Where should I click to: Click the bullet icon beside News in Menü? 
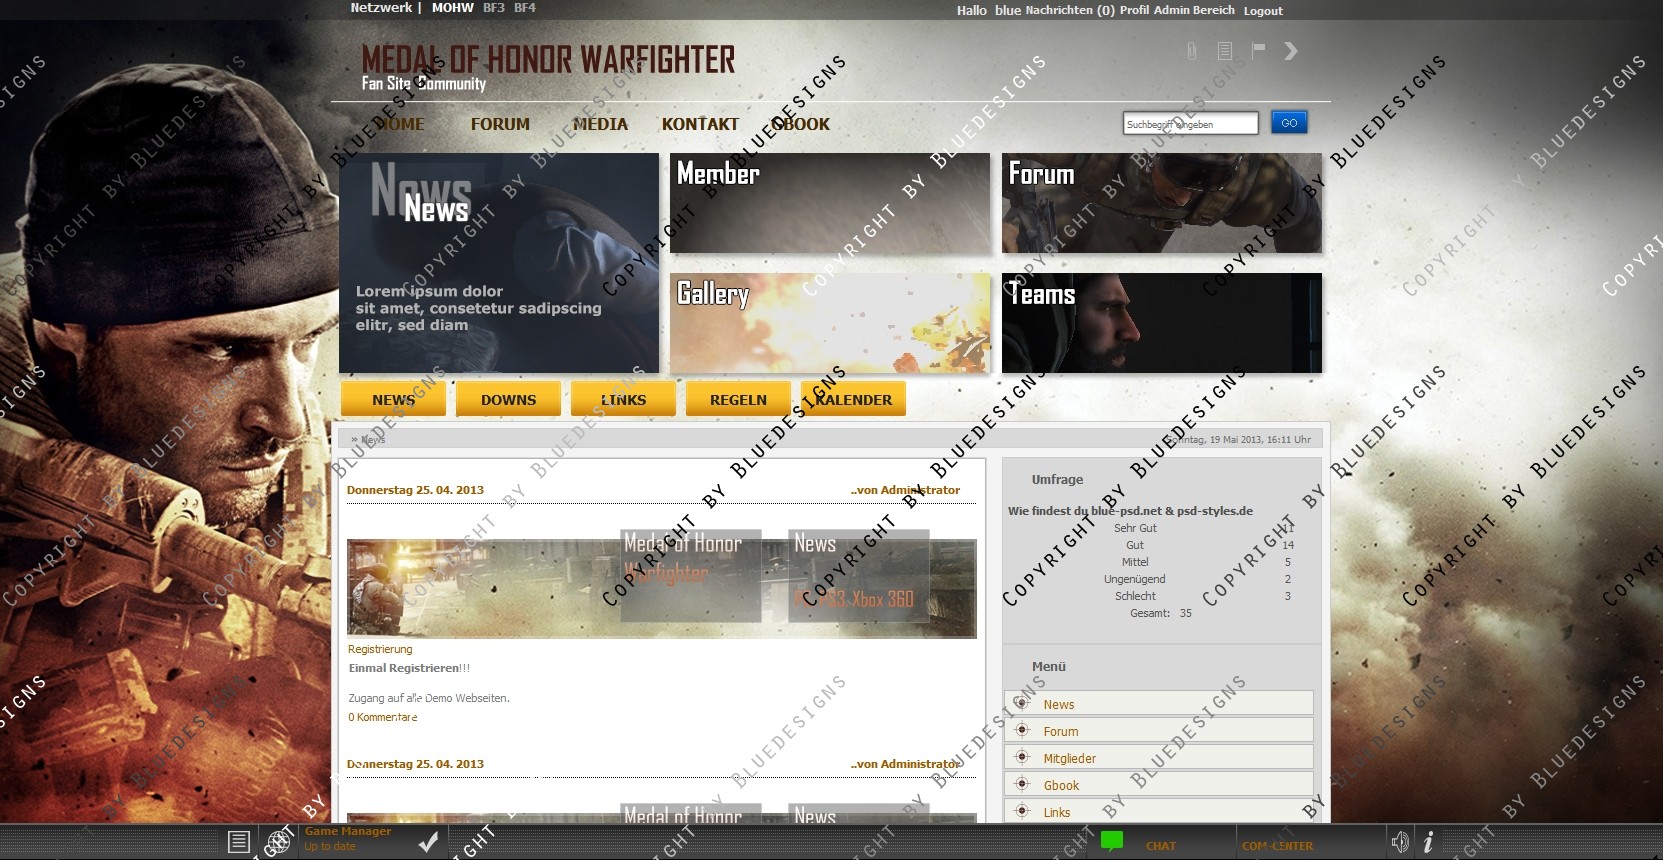pyautogui.click(x=1021, y=703)
